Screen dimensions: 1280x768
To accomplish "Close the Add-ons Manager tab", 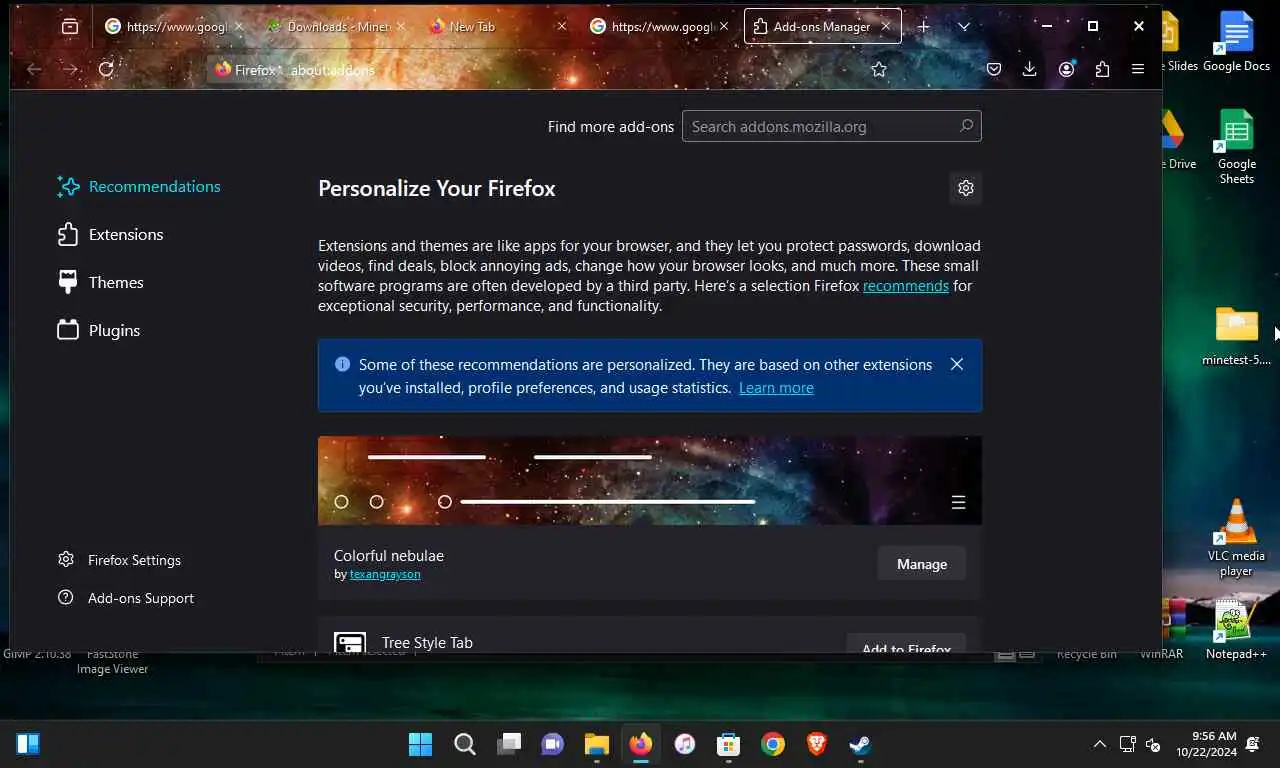I will pos(886,27).
